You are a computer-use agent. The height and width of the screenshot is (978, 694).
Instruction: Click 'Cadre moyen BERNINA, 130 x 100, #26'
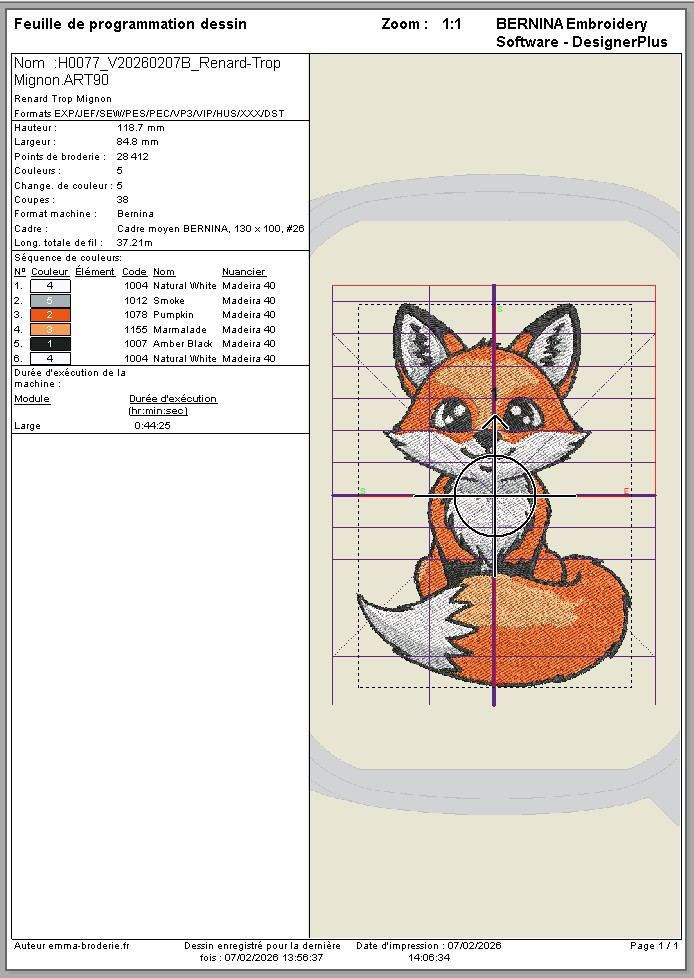point(211,228)
